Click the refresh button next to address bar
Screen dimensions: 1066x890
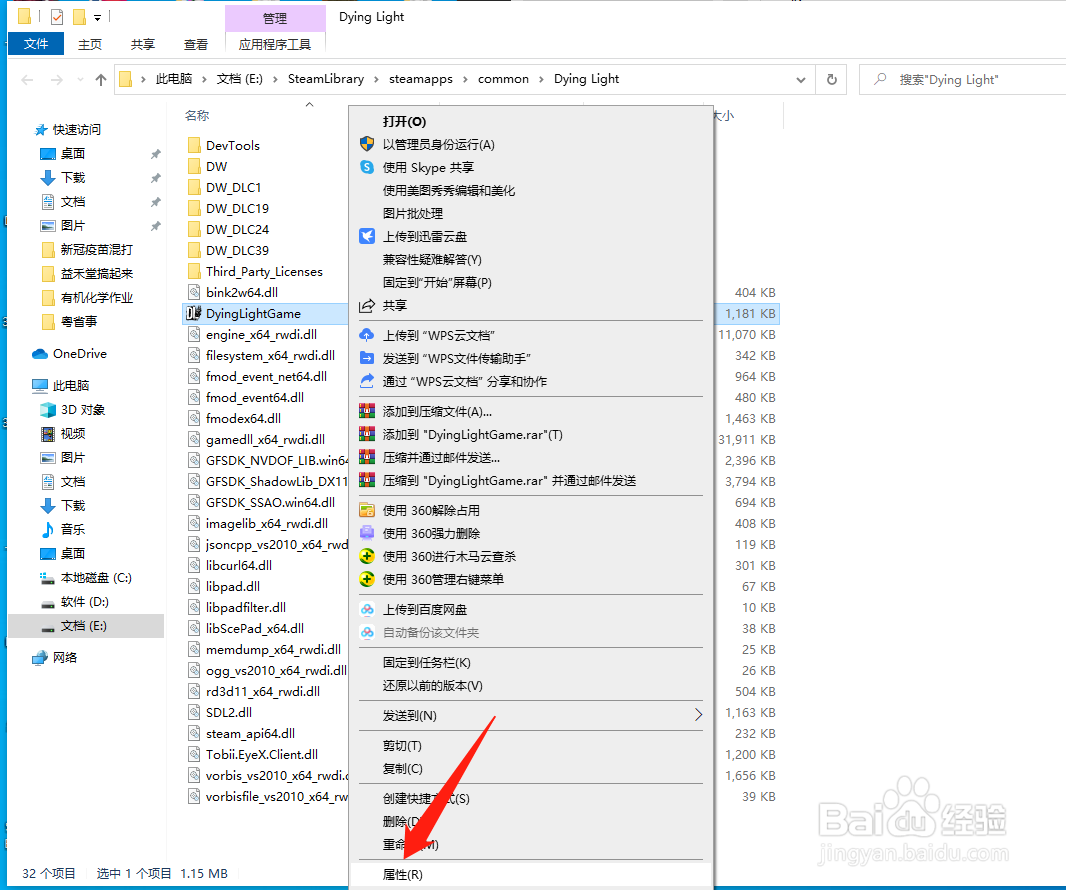[831, 80]
